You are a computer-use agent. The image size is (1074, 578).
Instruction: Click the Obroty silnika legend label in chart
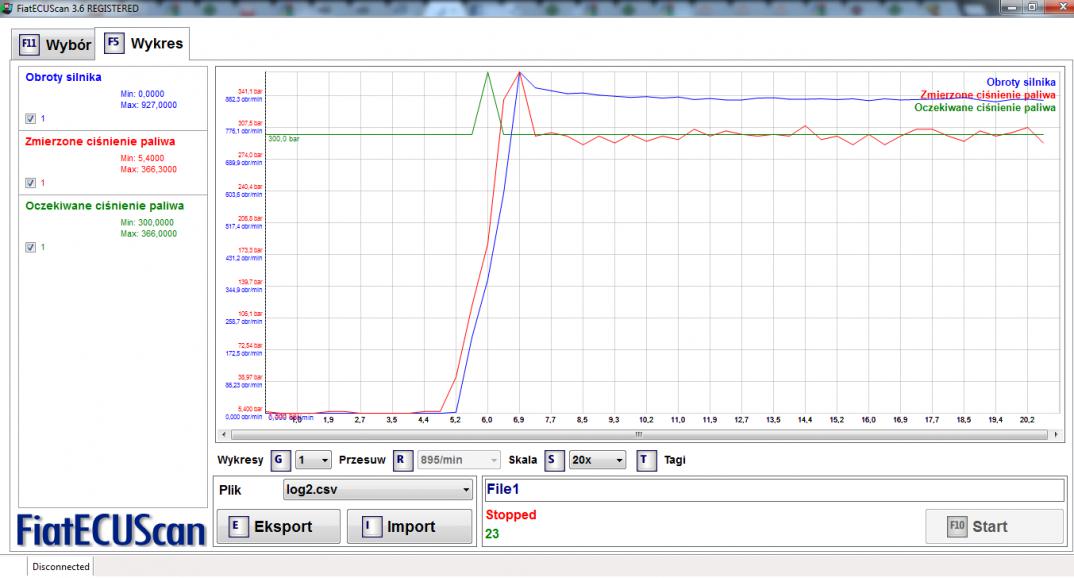(1021, 82)
